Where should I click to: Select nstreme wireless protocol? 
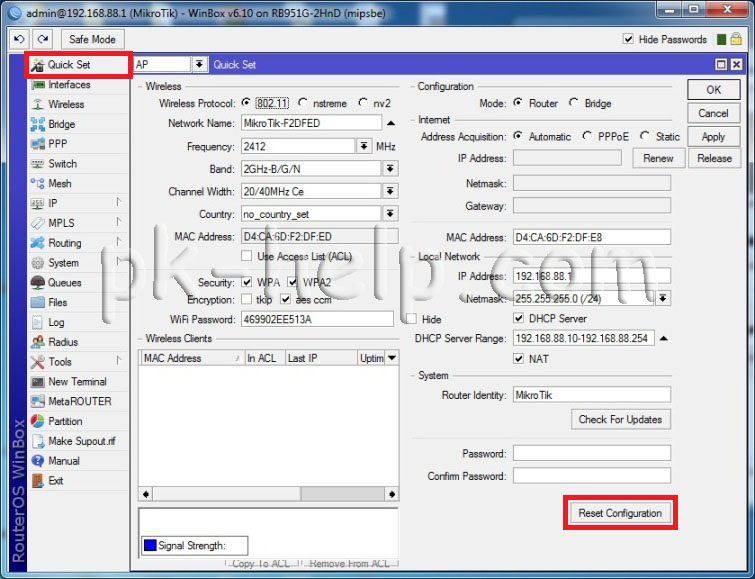[x=302, y=103]
